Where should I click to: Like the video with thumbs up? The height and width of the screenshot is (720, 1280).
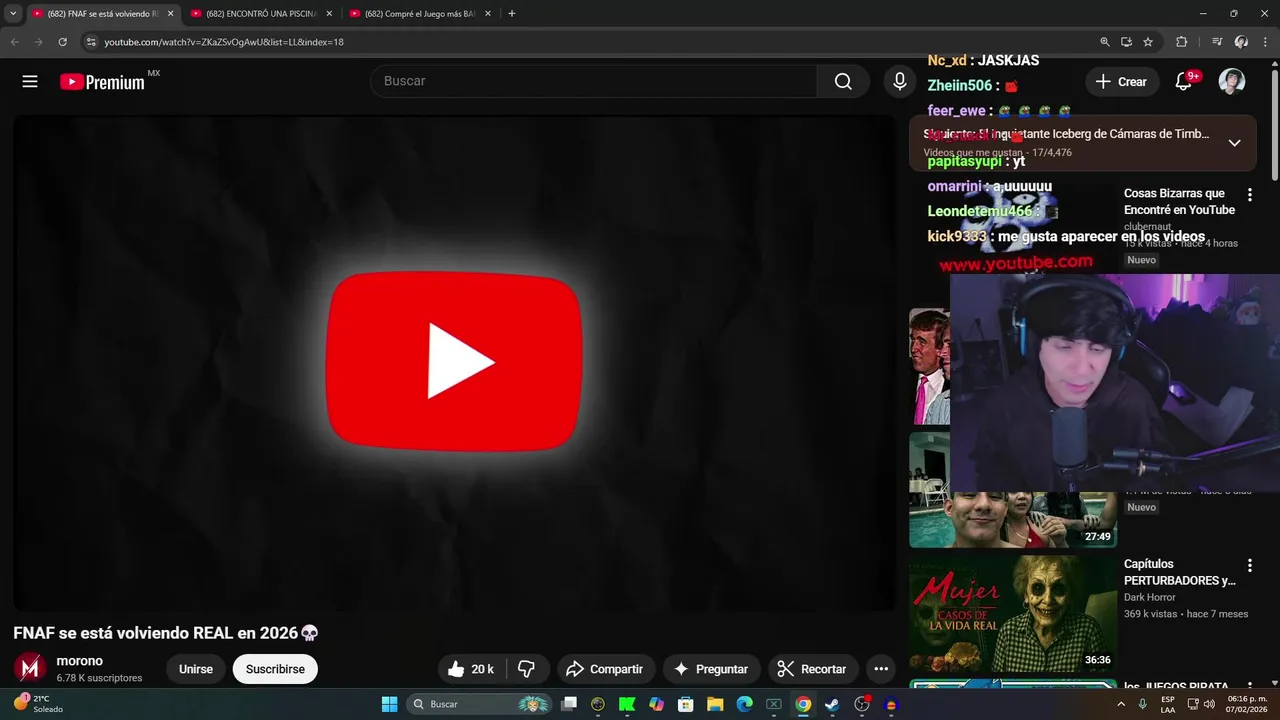[x=471, y=669]
